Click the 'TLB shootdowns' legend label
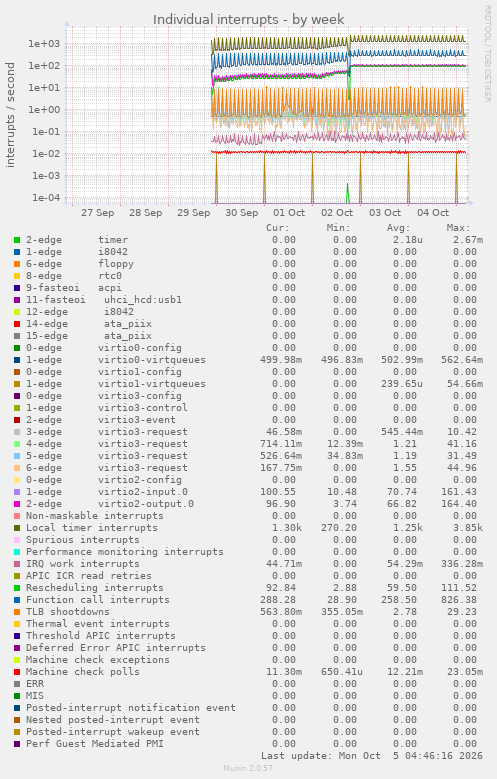 pyautogui.click(x=68, y=612)
